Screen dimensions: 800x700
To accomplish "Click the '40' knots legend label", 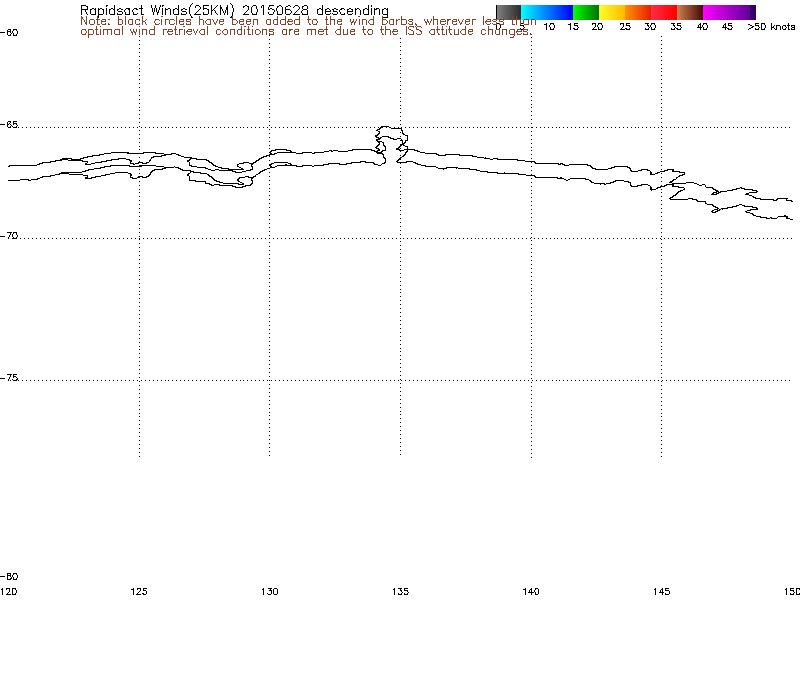I will pos(702,27).
